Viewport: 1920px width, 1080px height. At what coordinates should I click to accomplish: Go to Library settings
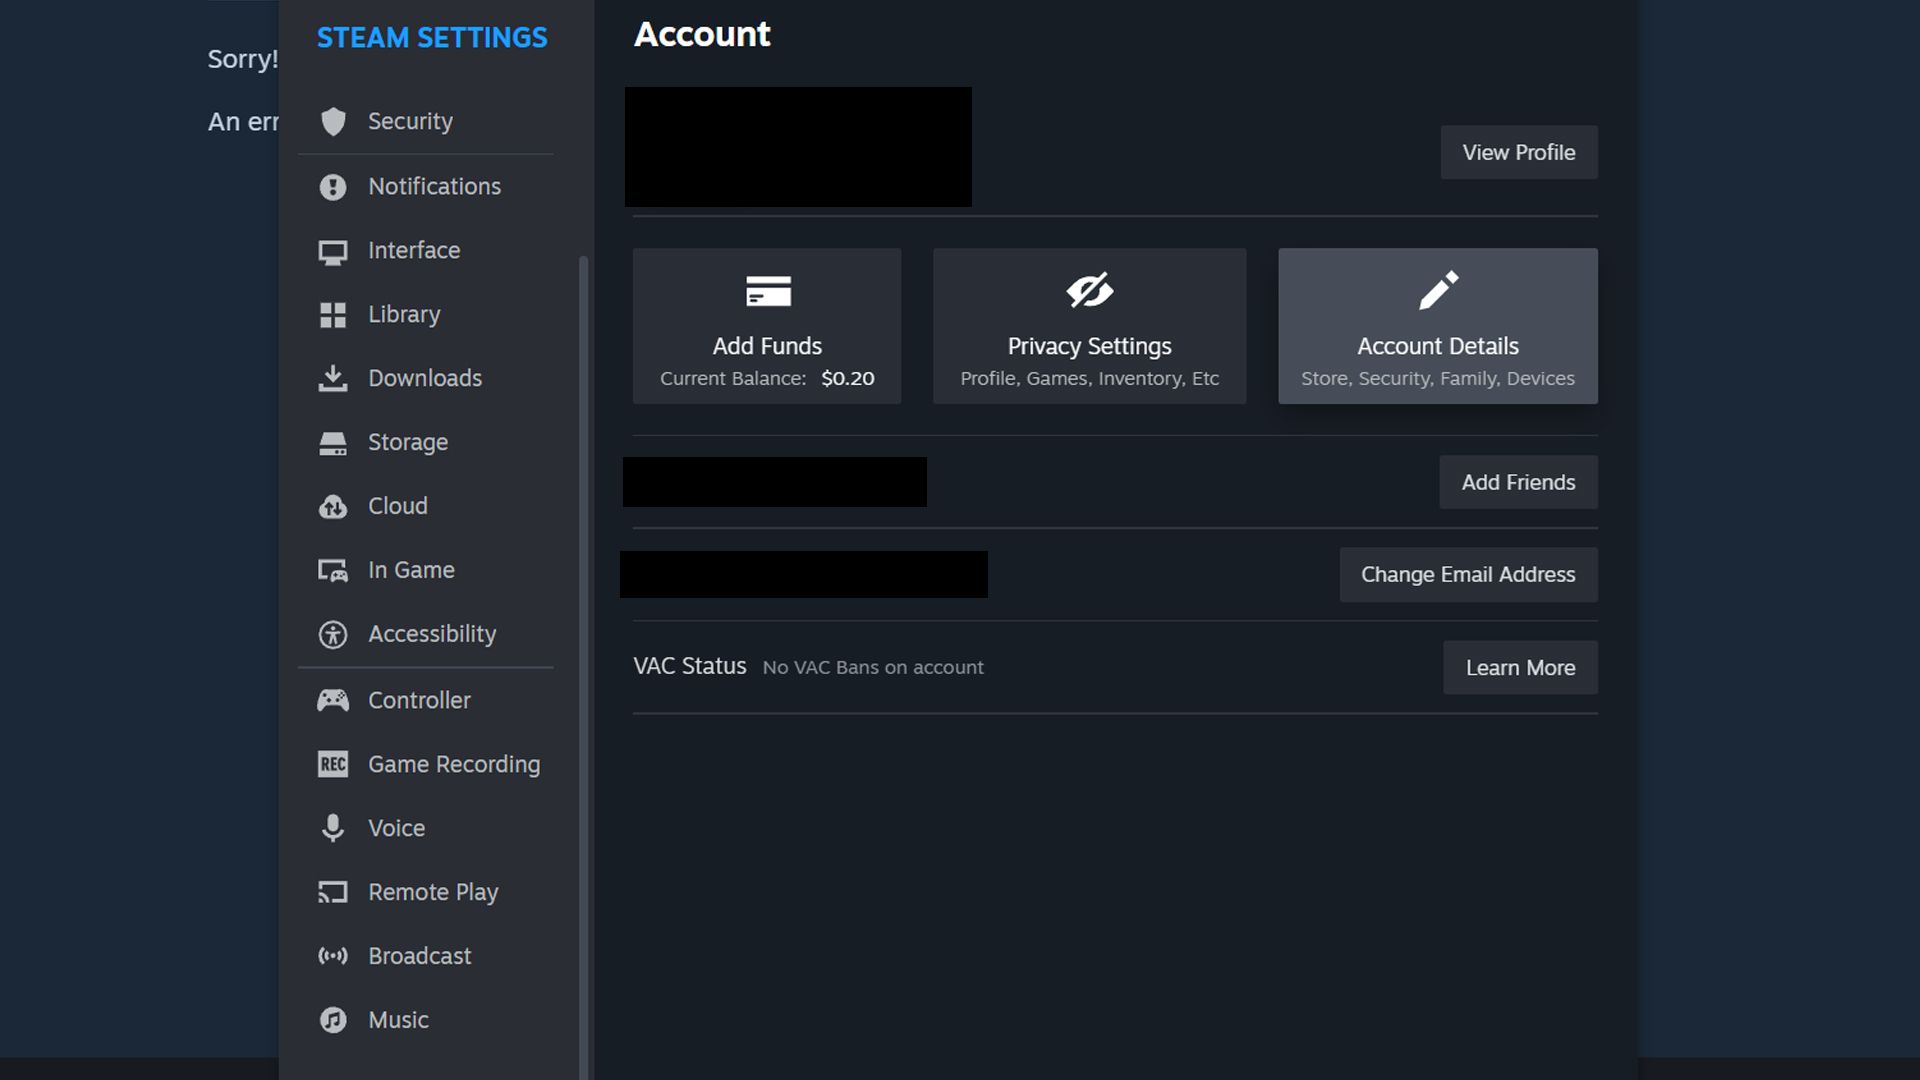pos(404,315)
